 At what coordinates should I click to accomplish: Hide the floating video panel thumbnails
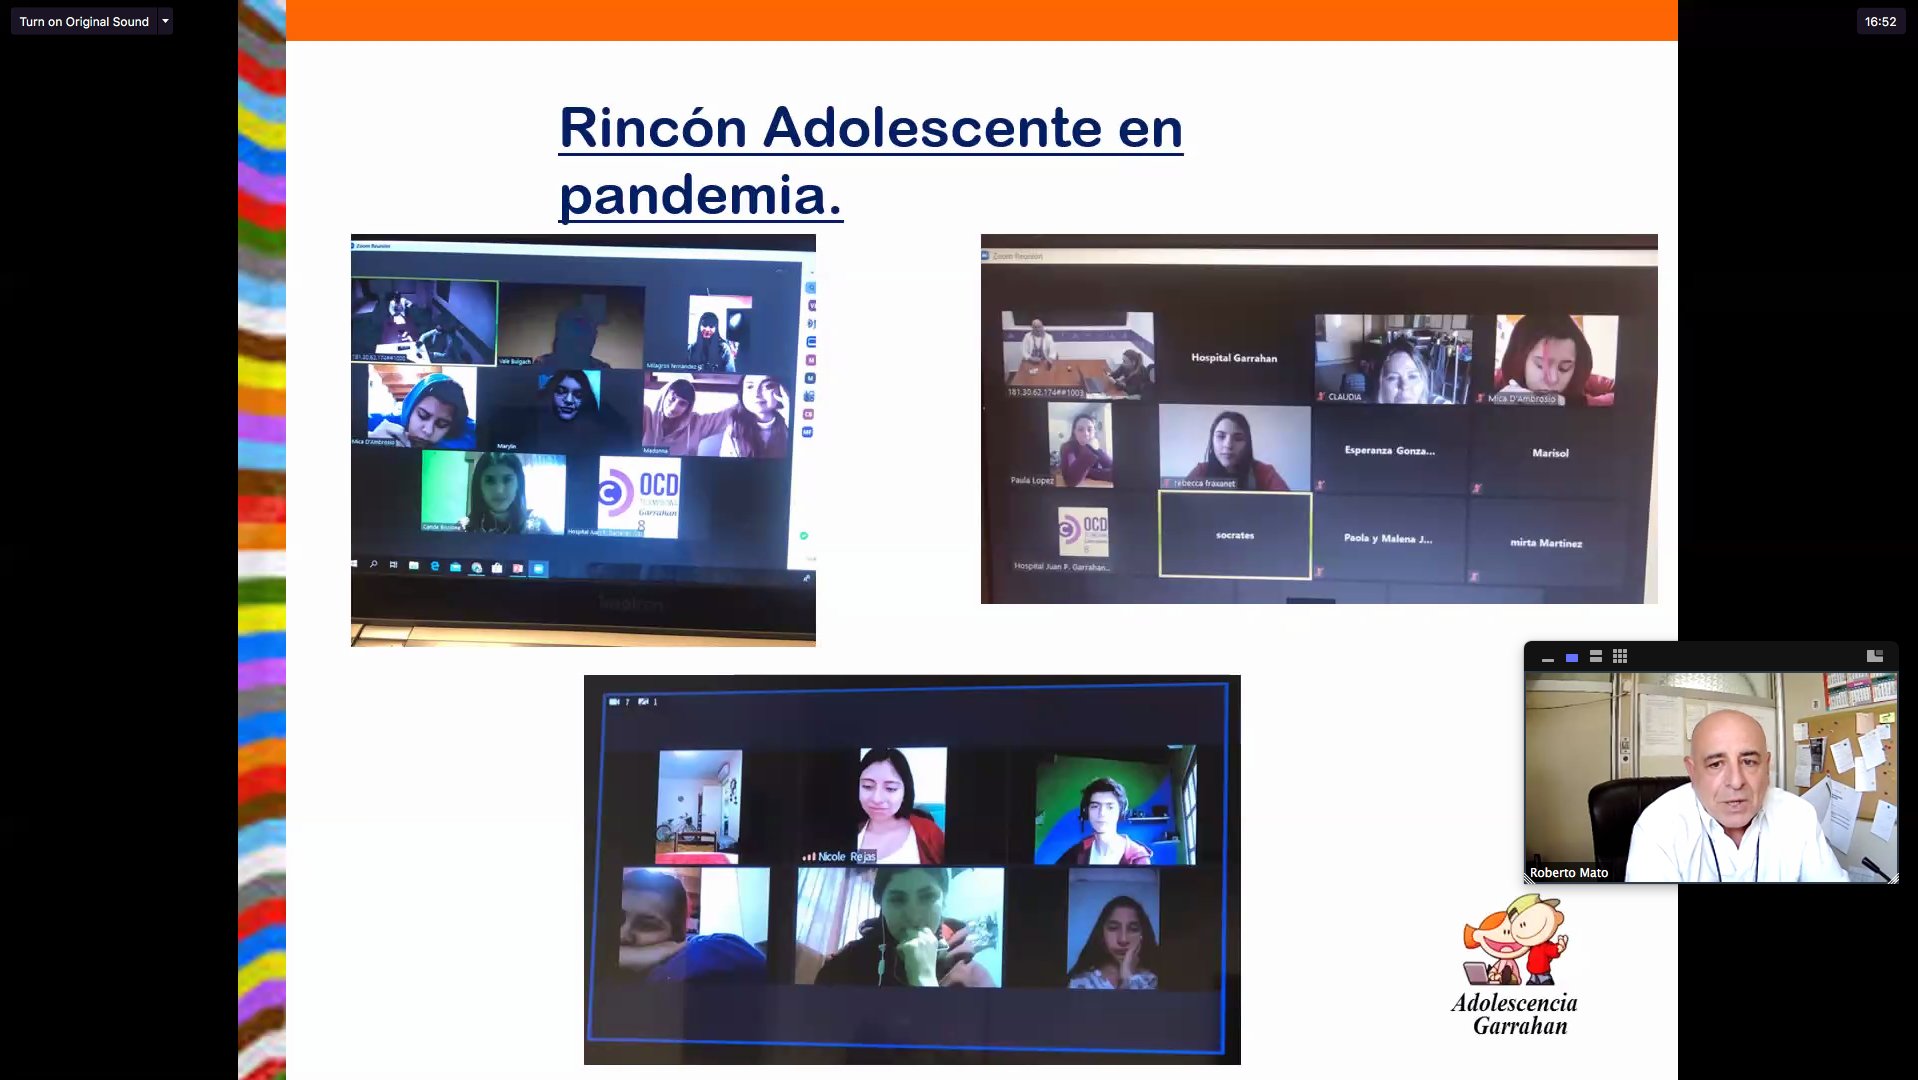click(1547, 657)
